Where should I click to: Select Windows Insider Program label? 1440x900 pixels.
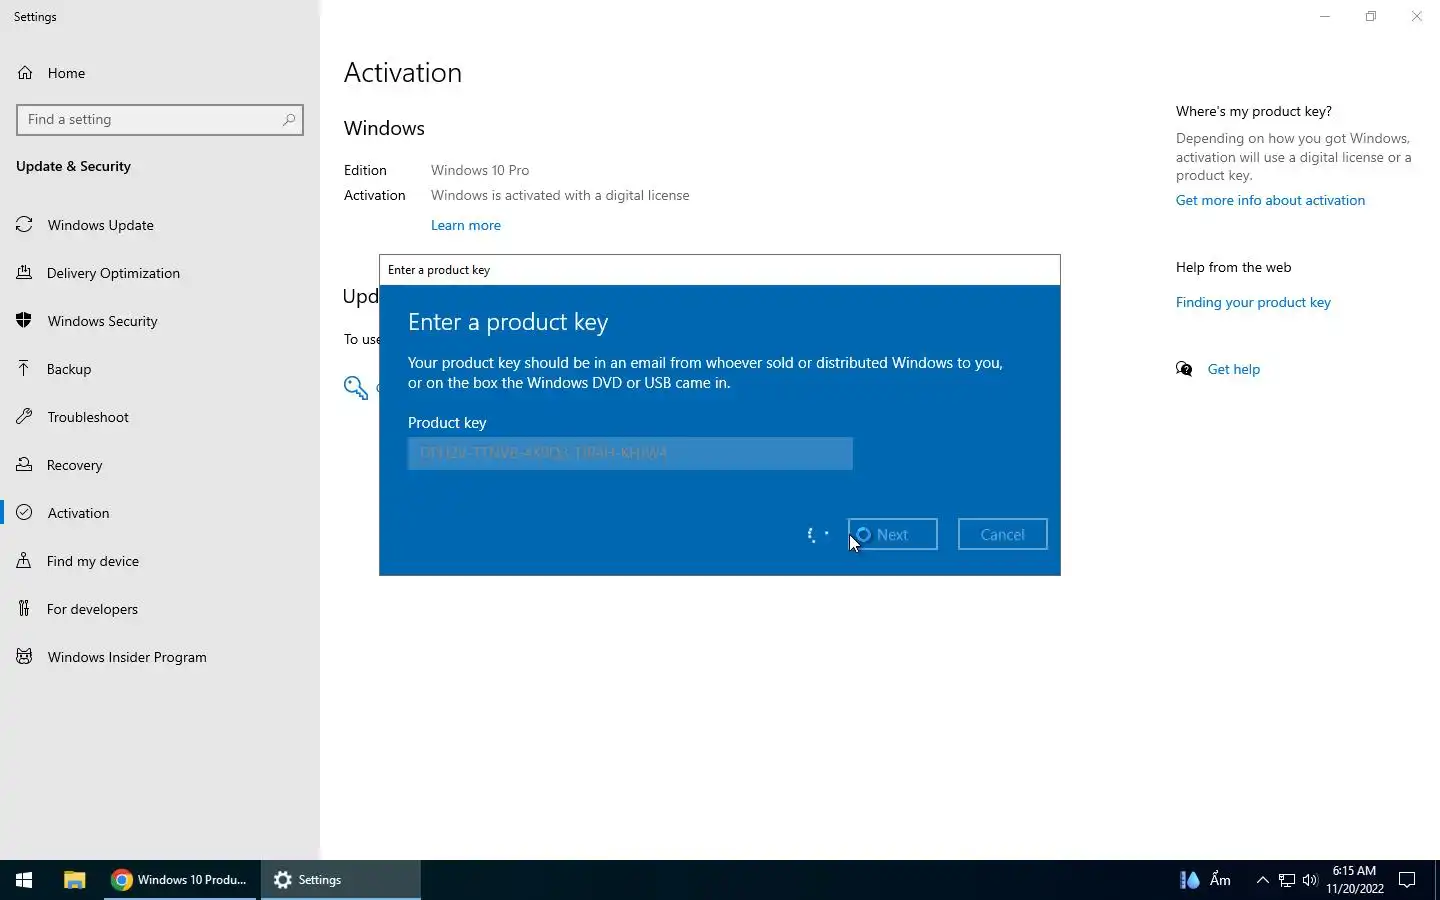pos(127,657)
